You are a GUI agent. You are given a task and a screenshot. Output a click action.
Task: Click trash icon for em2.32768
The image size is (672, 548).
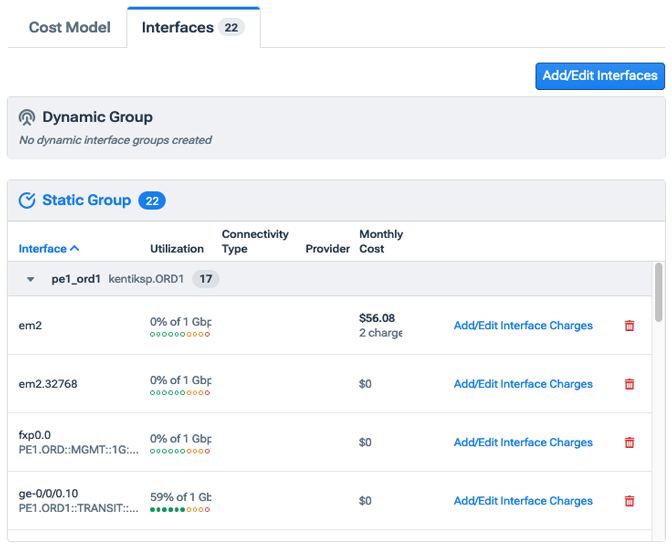(629, 384)
